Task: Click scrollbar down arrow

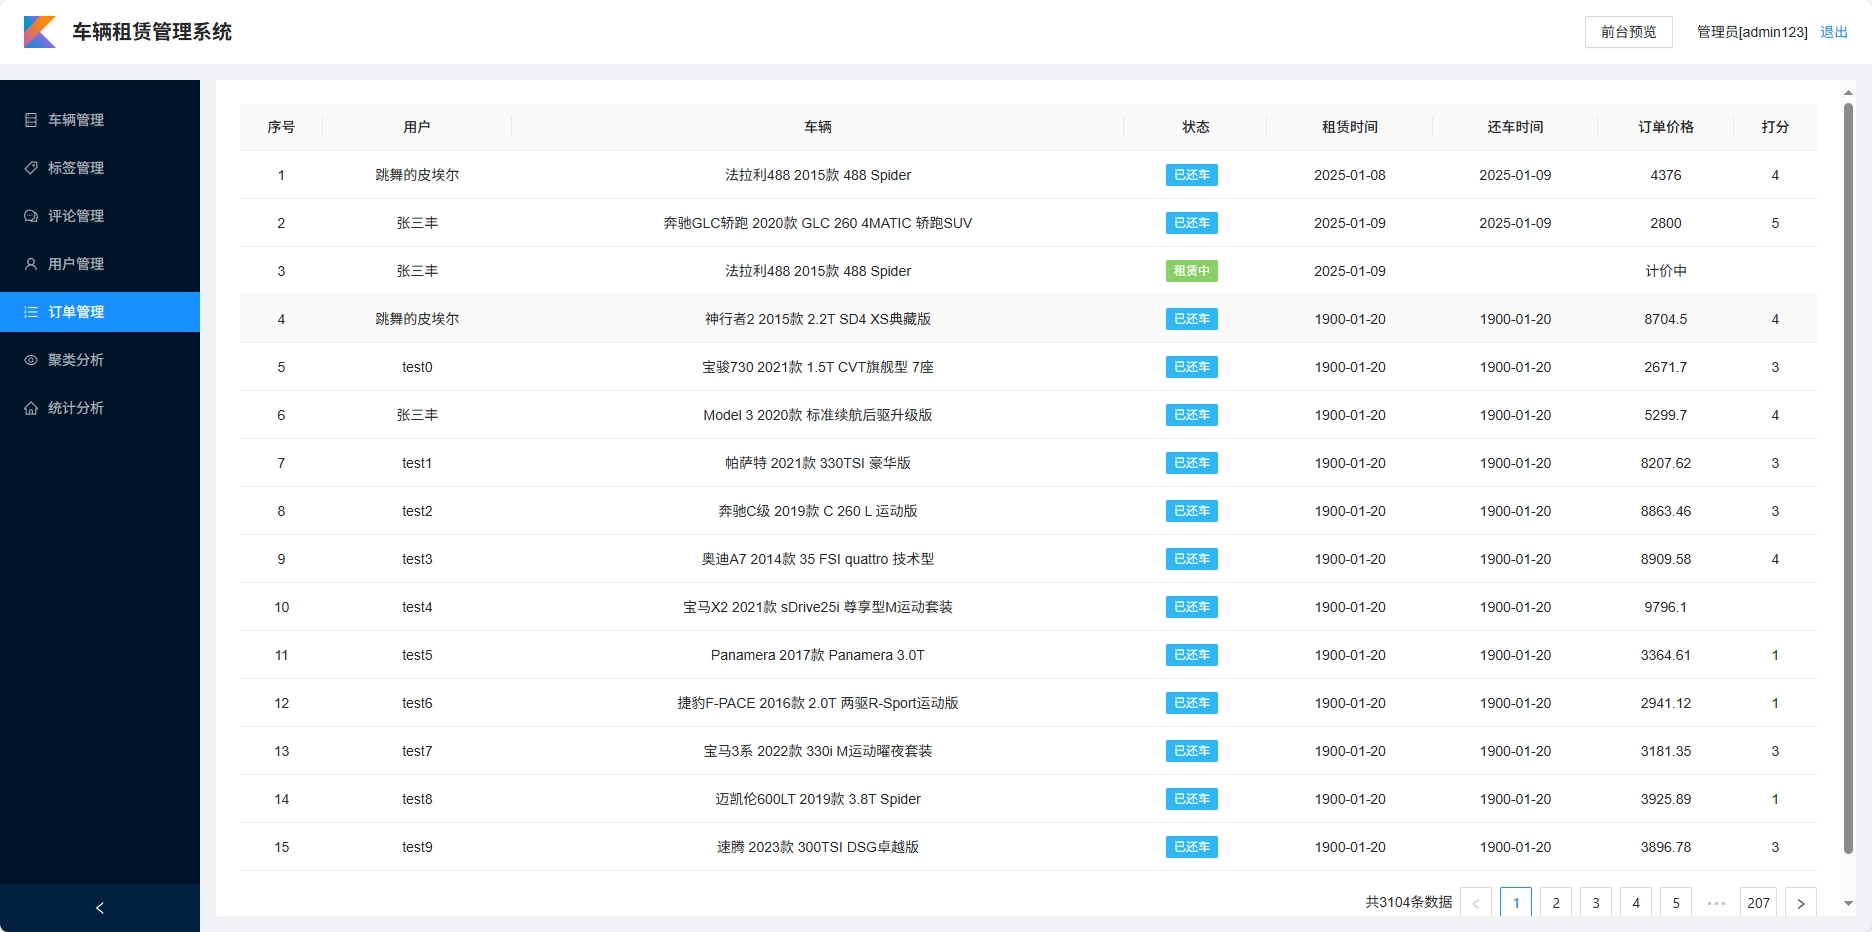Action: point(1848,903)
